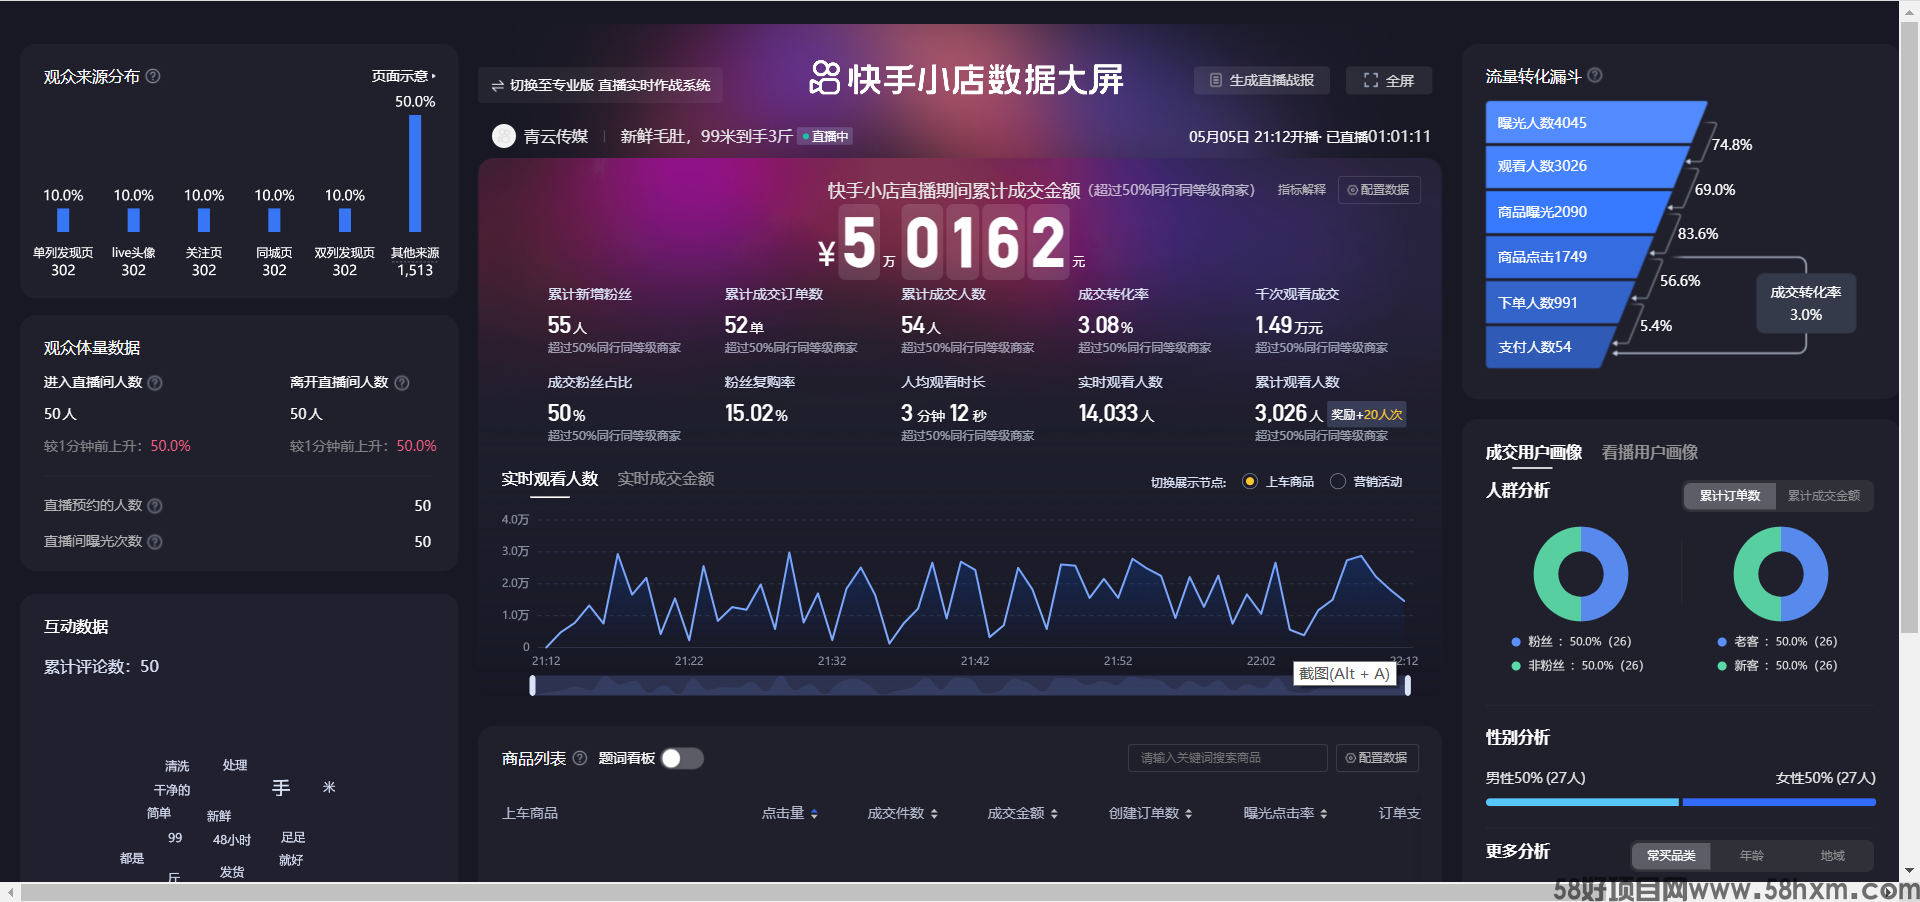Click the 老客 legend entry

pos(1777,642)
